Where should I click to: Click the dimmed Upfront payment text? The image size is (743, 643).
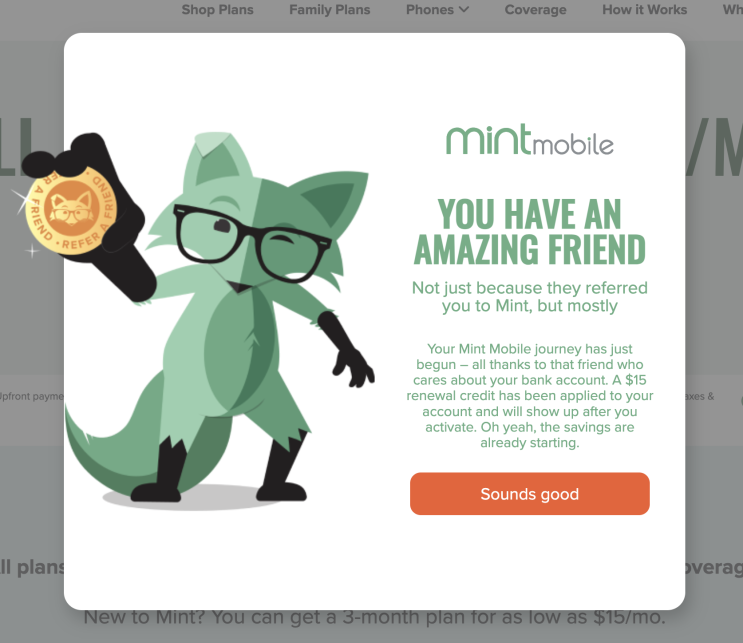31,396
